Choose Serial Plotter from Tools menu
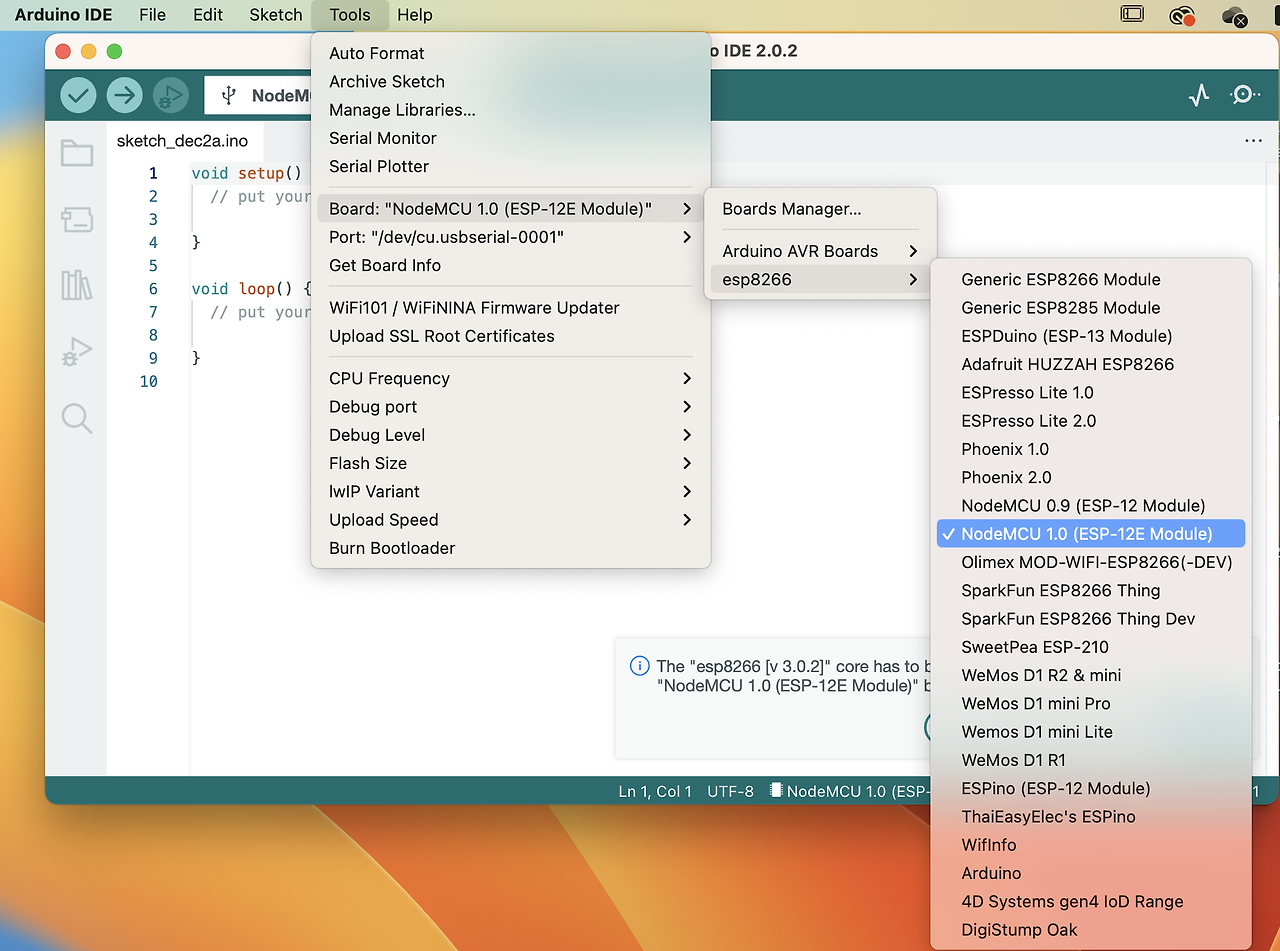The height and width of the screenshot is (951, 1280). (510, 166)
